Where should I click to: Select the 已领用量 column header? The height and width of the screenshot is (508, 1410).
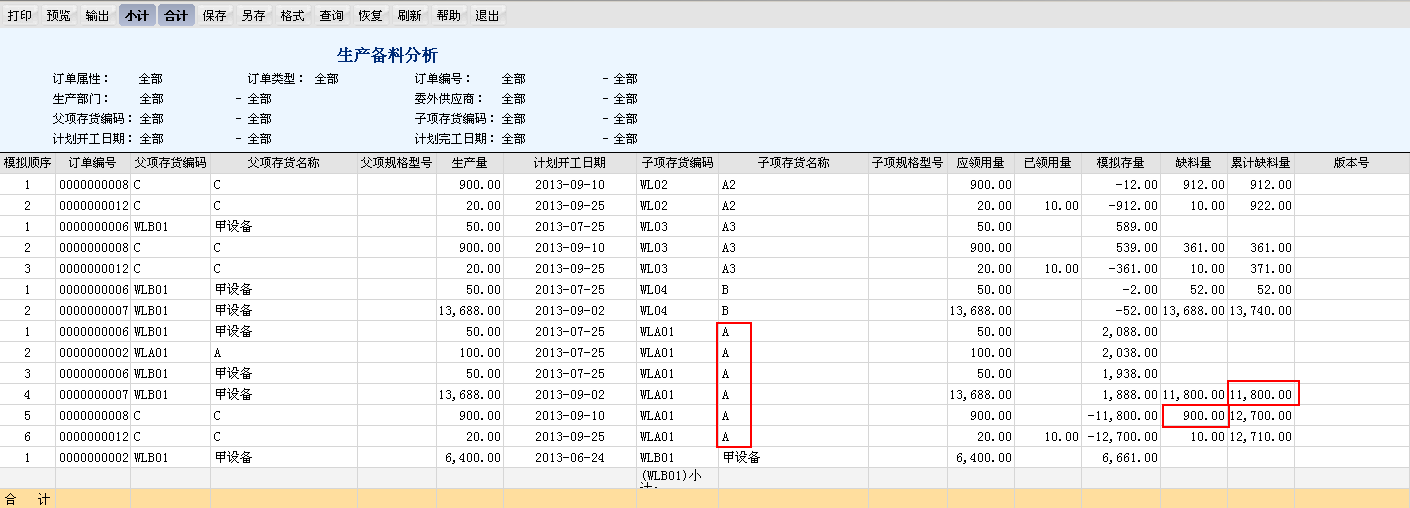[1047, 163]
